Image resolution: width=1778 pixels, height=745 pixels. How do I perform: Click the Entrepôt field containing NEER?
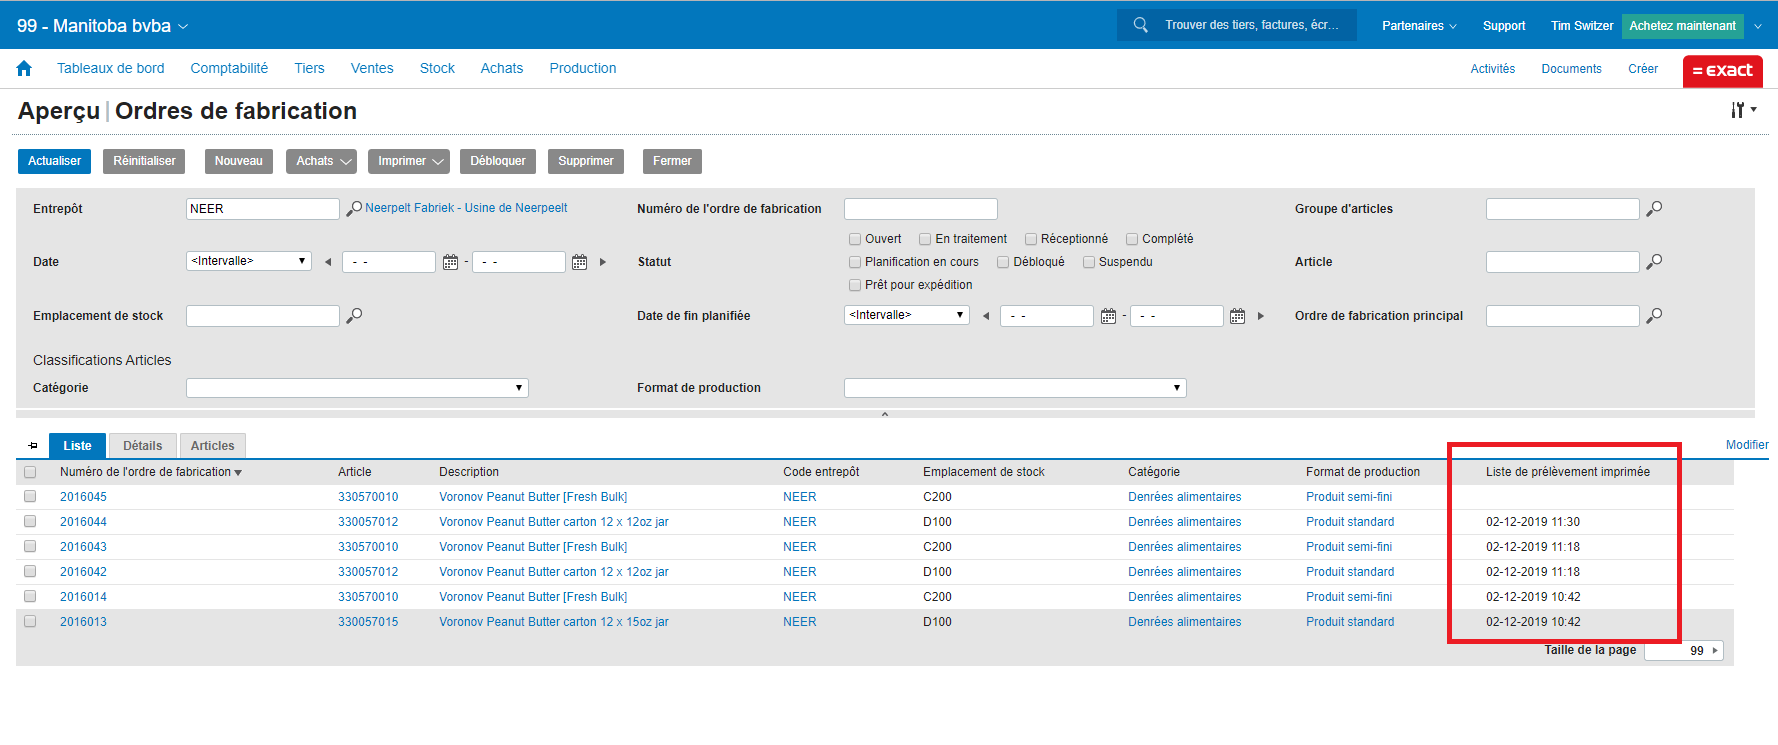point(263,209)
